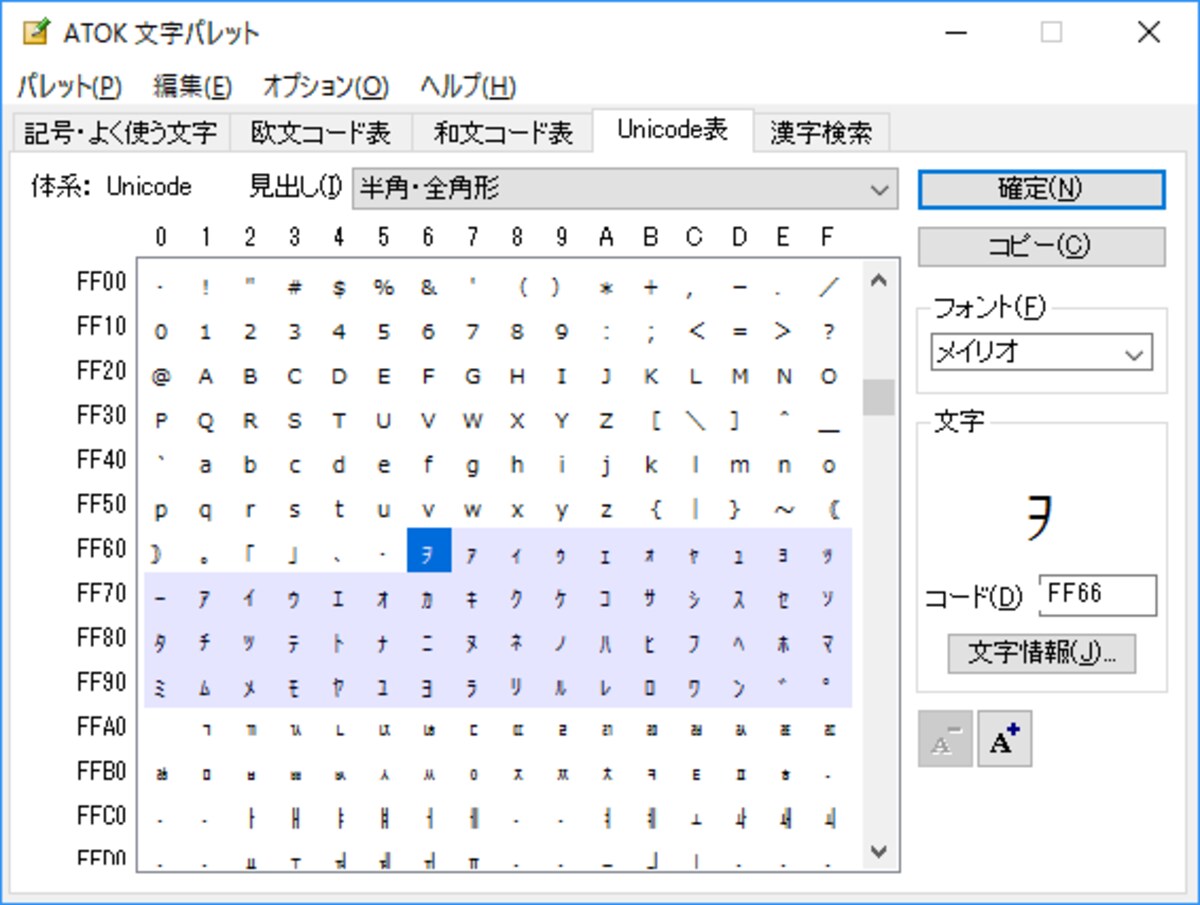Screen dimensions: 1200x905
Task: Click the scroll down arrow of character table
Action: (879, 851)
